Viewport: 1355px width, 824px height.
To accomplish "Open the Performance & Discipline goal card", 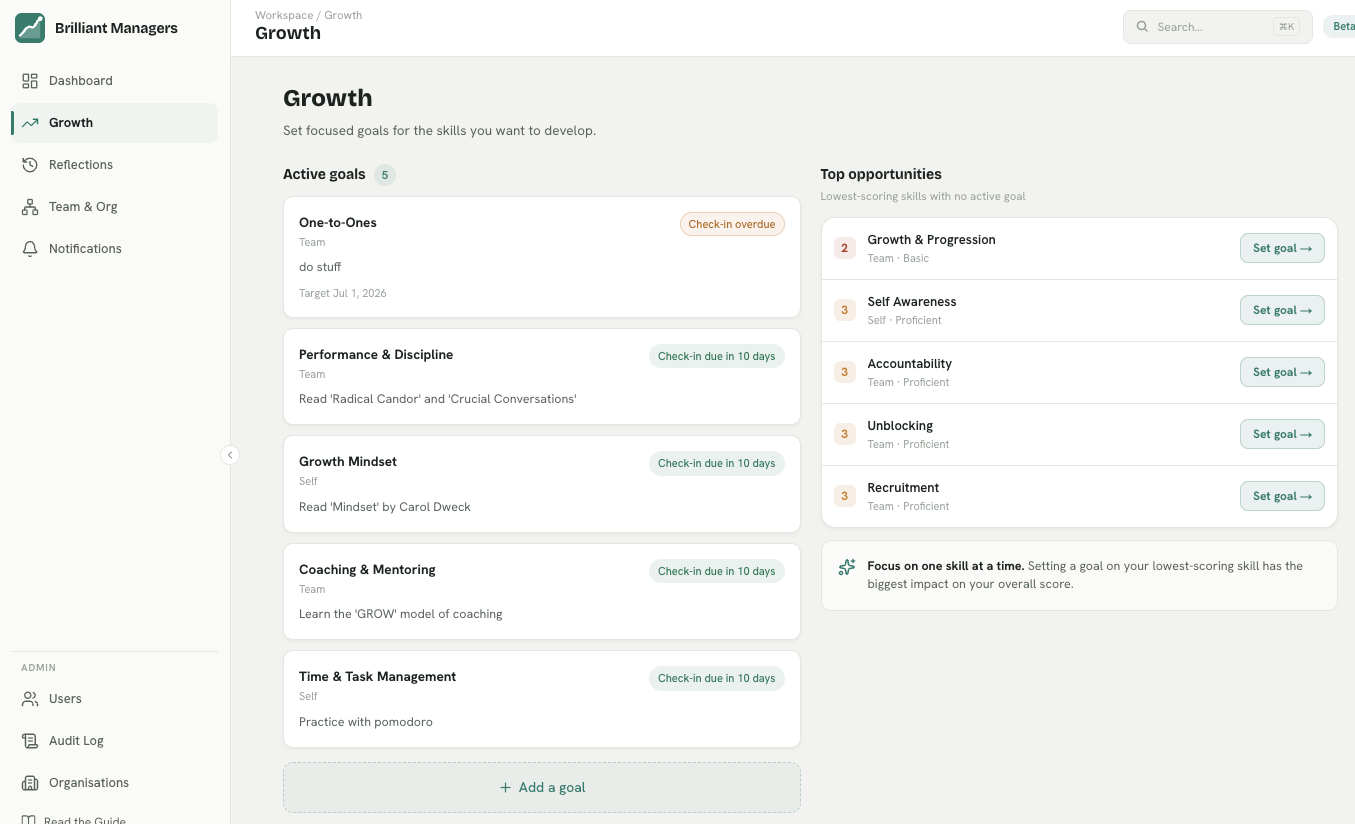I will pyautogui.click(x=542, y=377).
